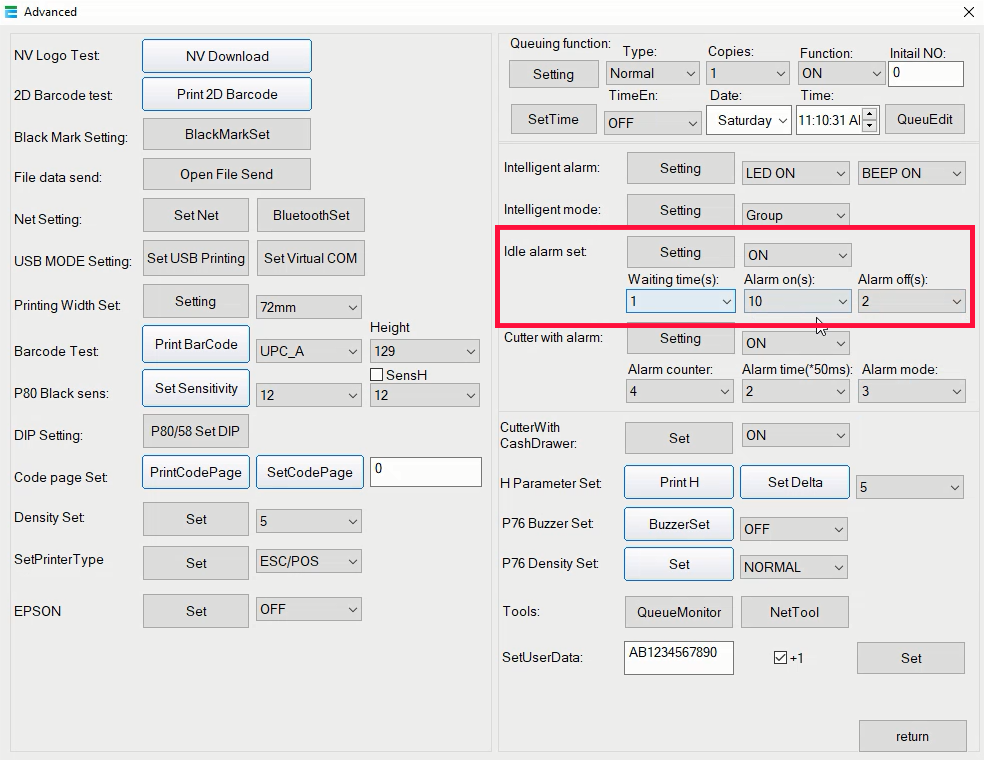Open the UPC_A barcode type dropdown
The height and width of the screenshot is (760, 984).
308,352
